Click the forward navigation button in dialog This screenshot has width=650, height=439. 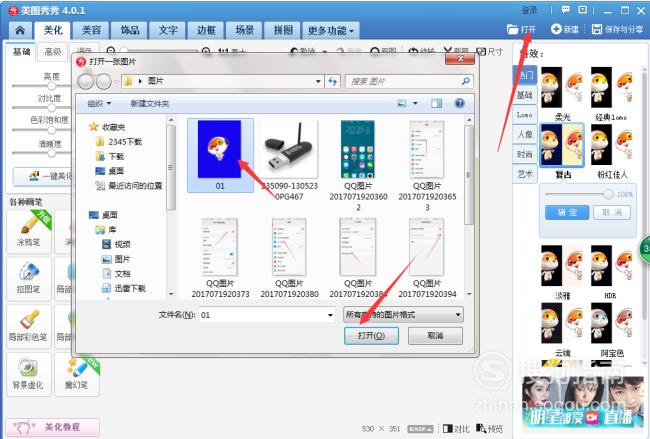[104, 82]
